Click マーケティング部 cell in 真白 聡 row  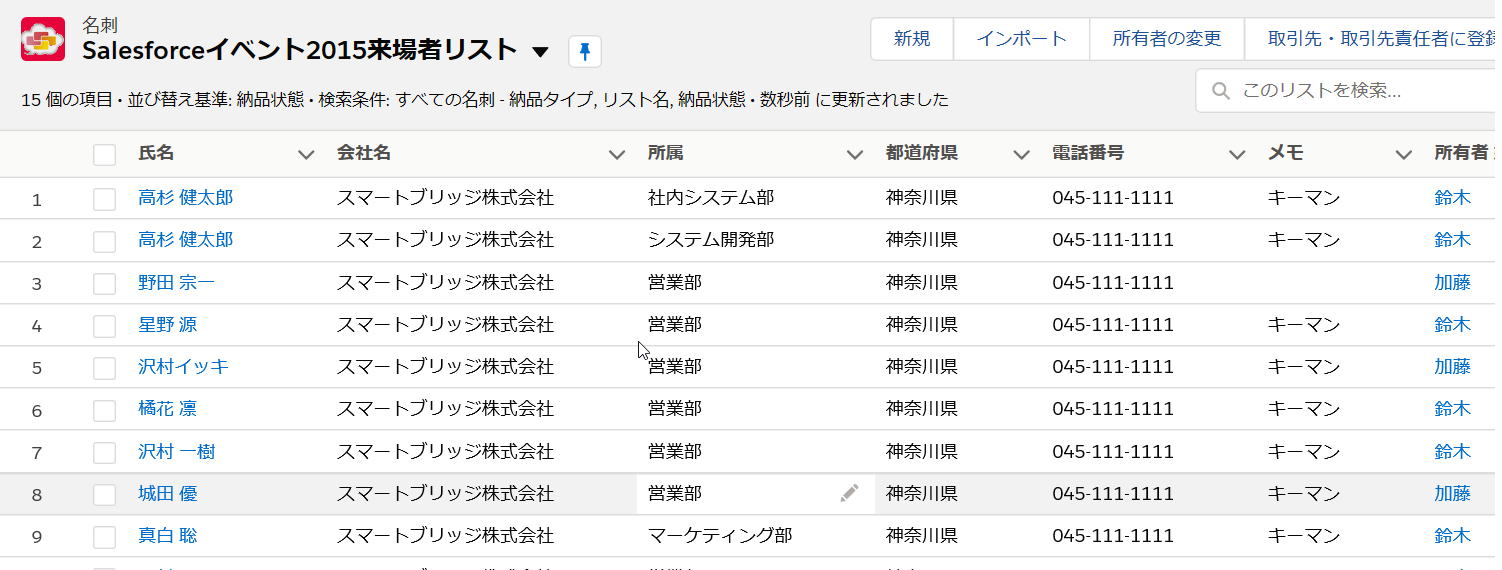(720, 536)
